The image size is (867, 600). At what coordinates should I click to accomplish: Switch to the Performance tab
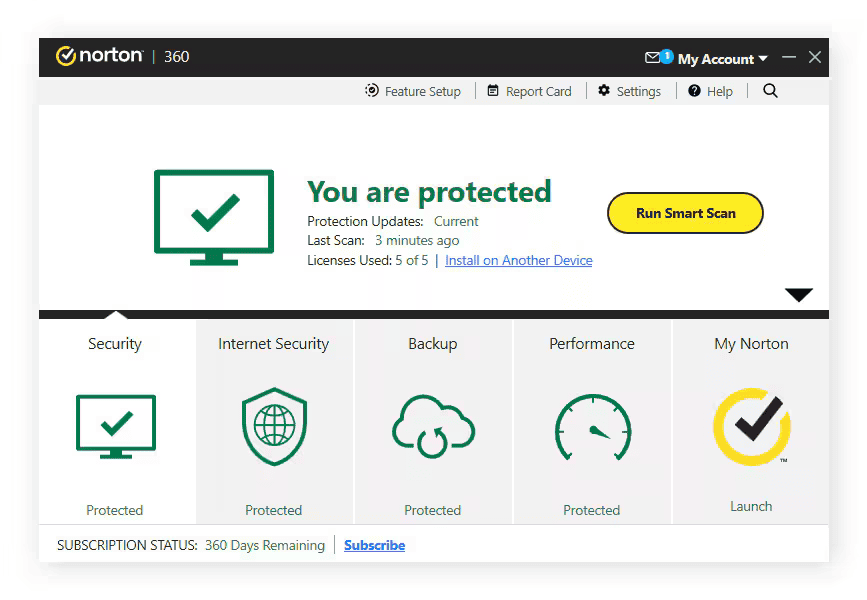pyautogui.click(x=592, y=343)
